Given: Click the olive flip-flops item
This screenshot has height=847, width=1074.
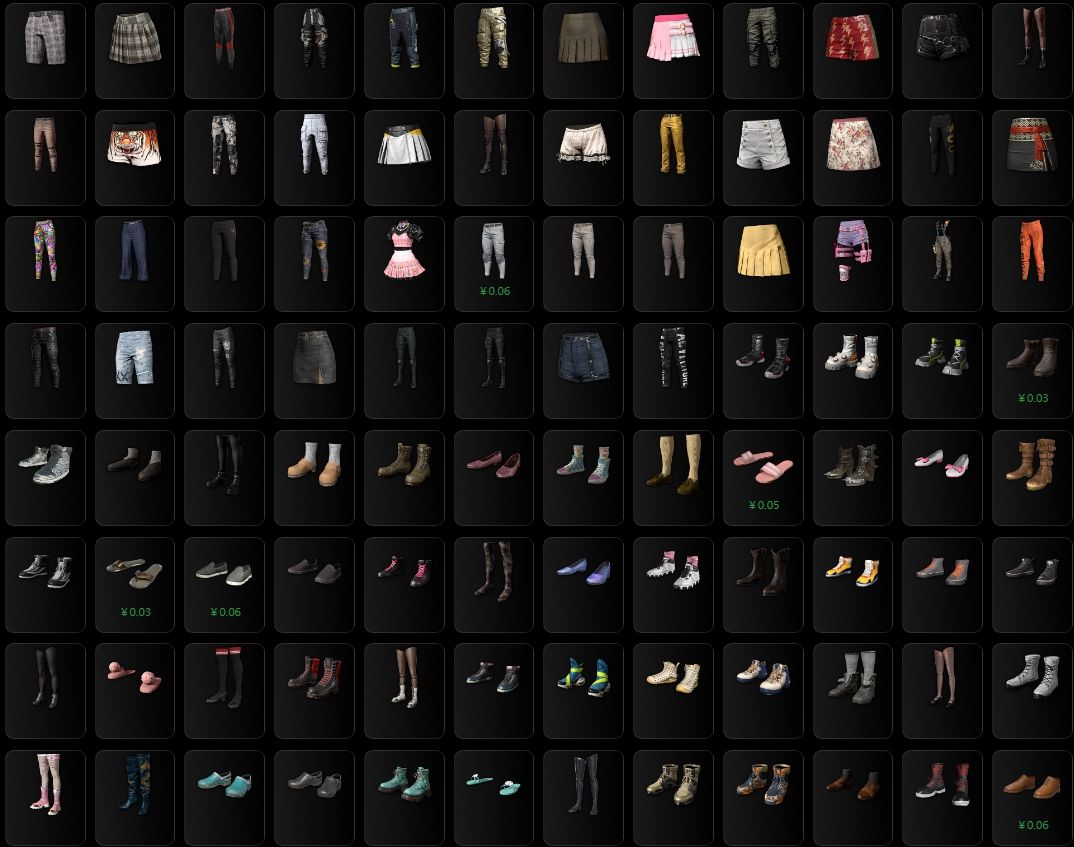Looking at the screenshot, I should point(134,574).
